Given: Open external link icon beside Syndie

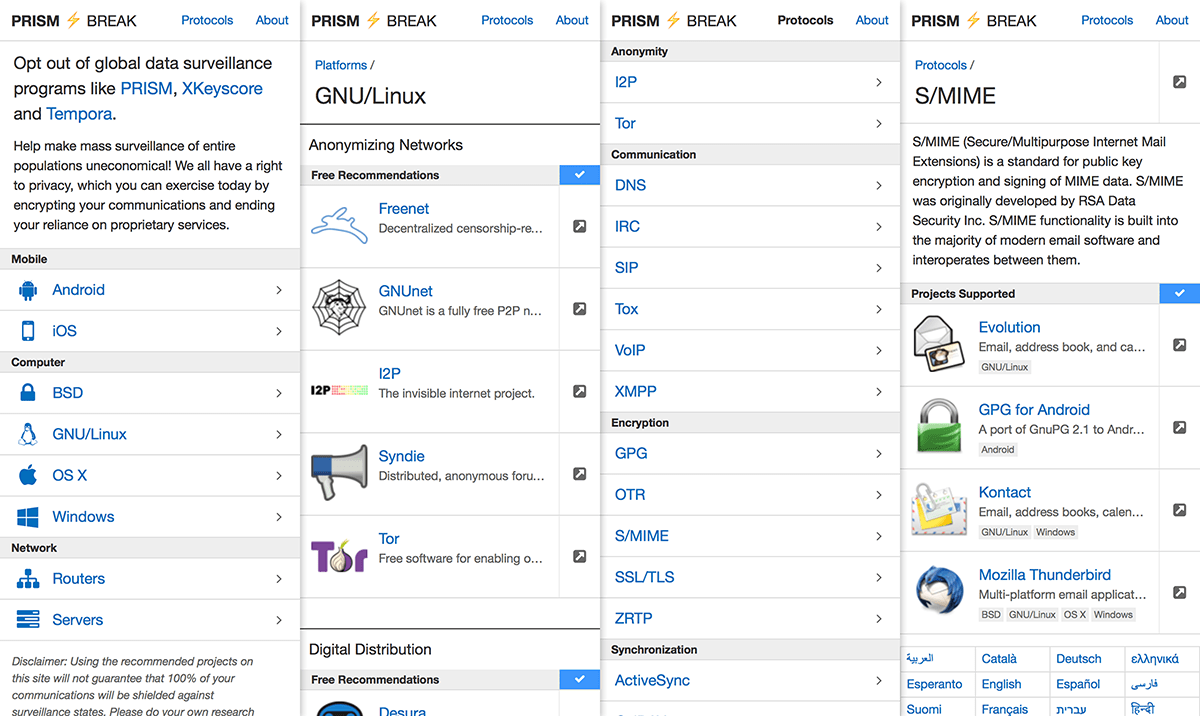Looking at the screenshot, I should tap(580, 474).
